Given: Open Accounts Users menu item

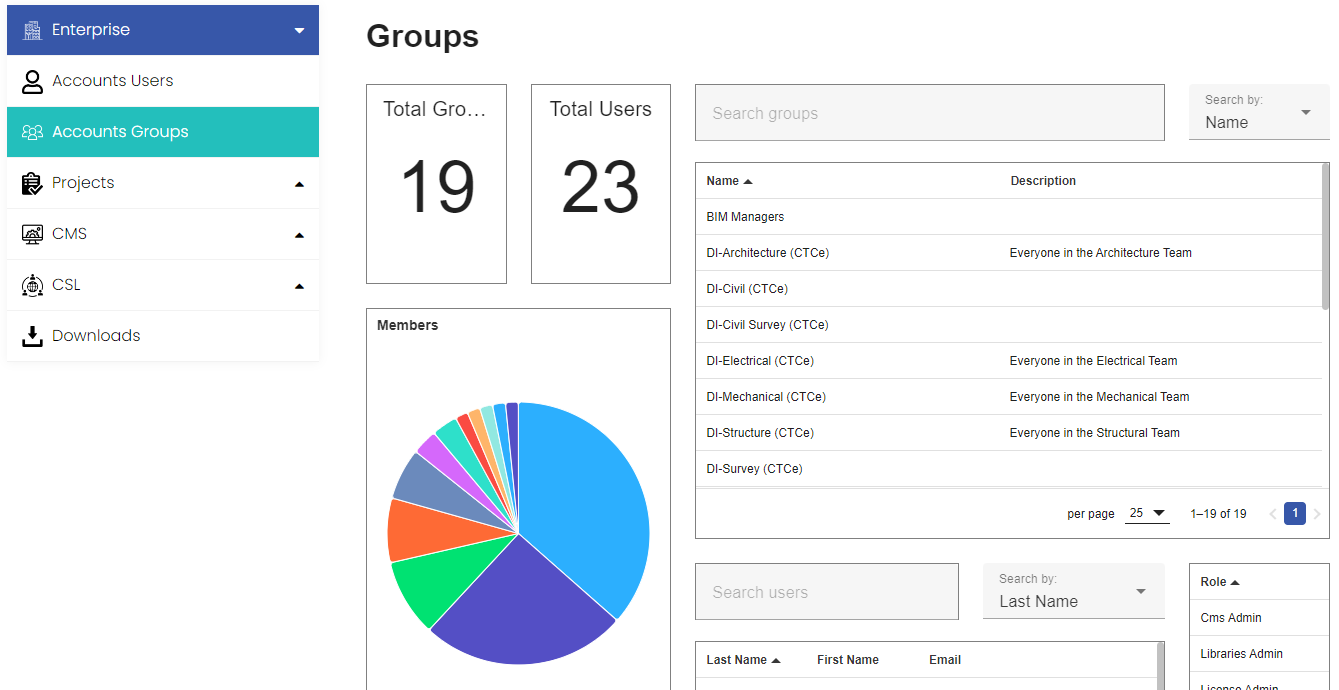Looking at the screenshot, I should [x=113, y=81].
